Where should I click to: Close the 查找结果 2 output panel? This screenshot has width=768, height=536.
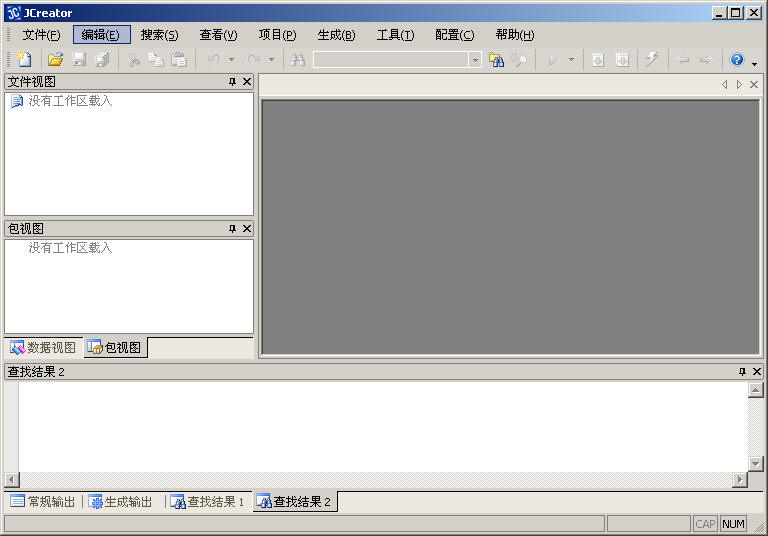pos(757,372)
